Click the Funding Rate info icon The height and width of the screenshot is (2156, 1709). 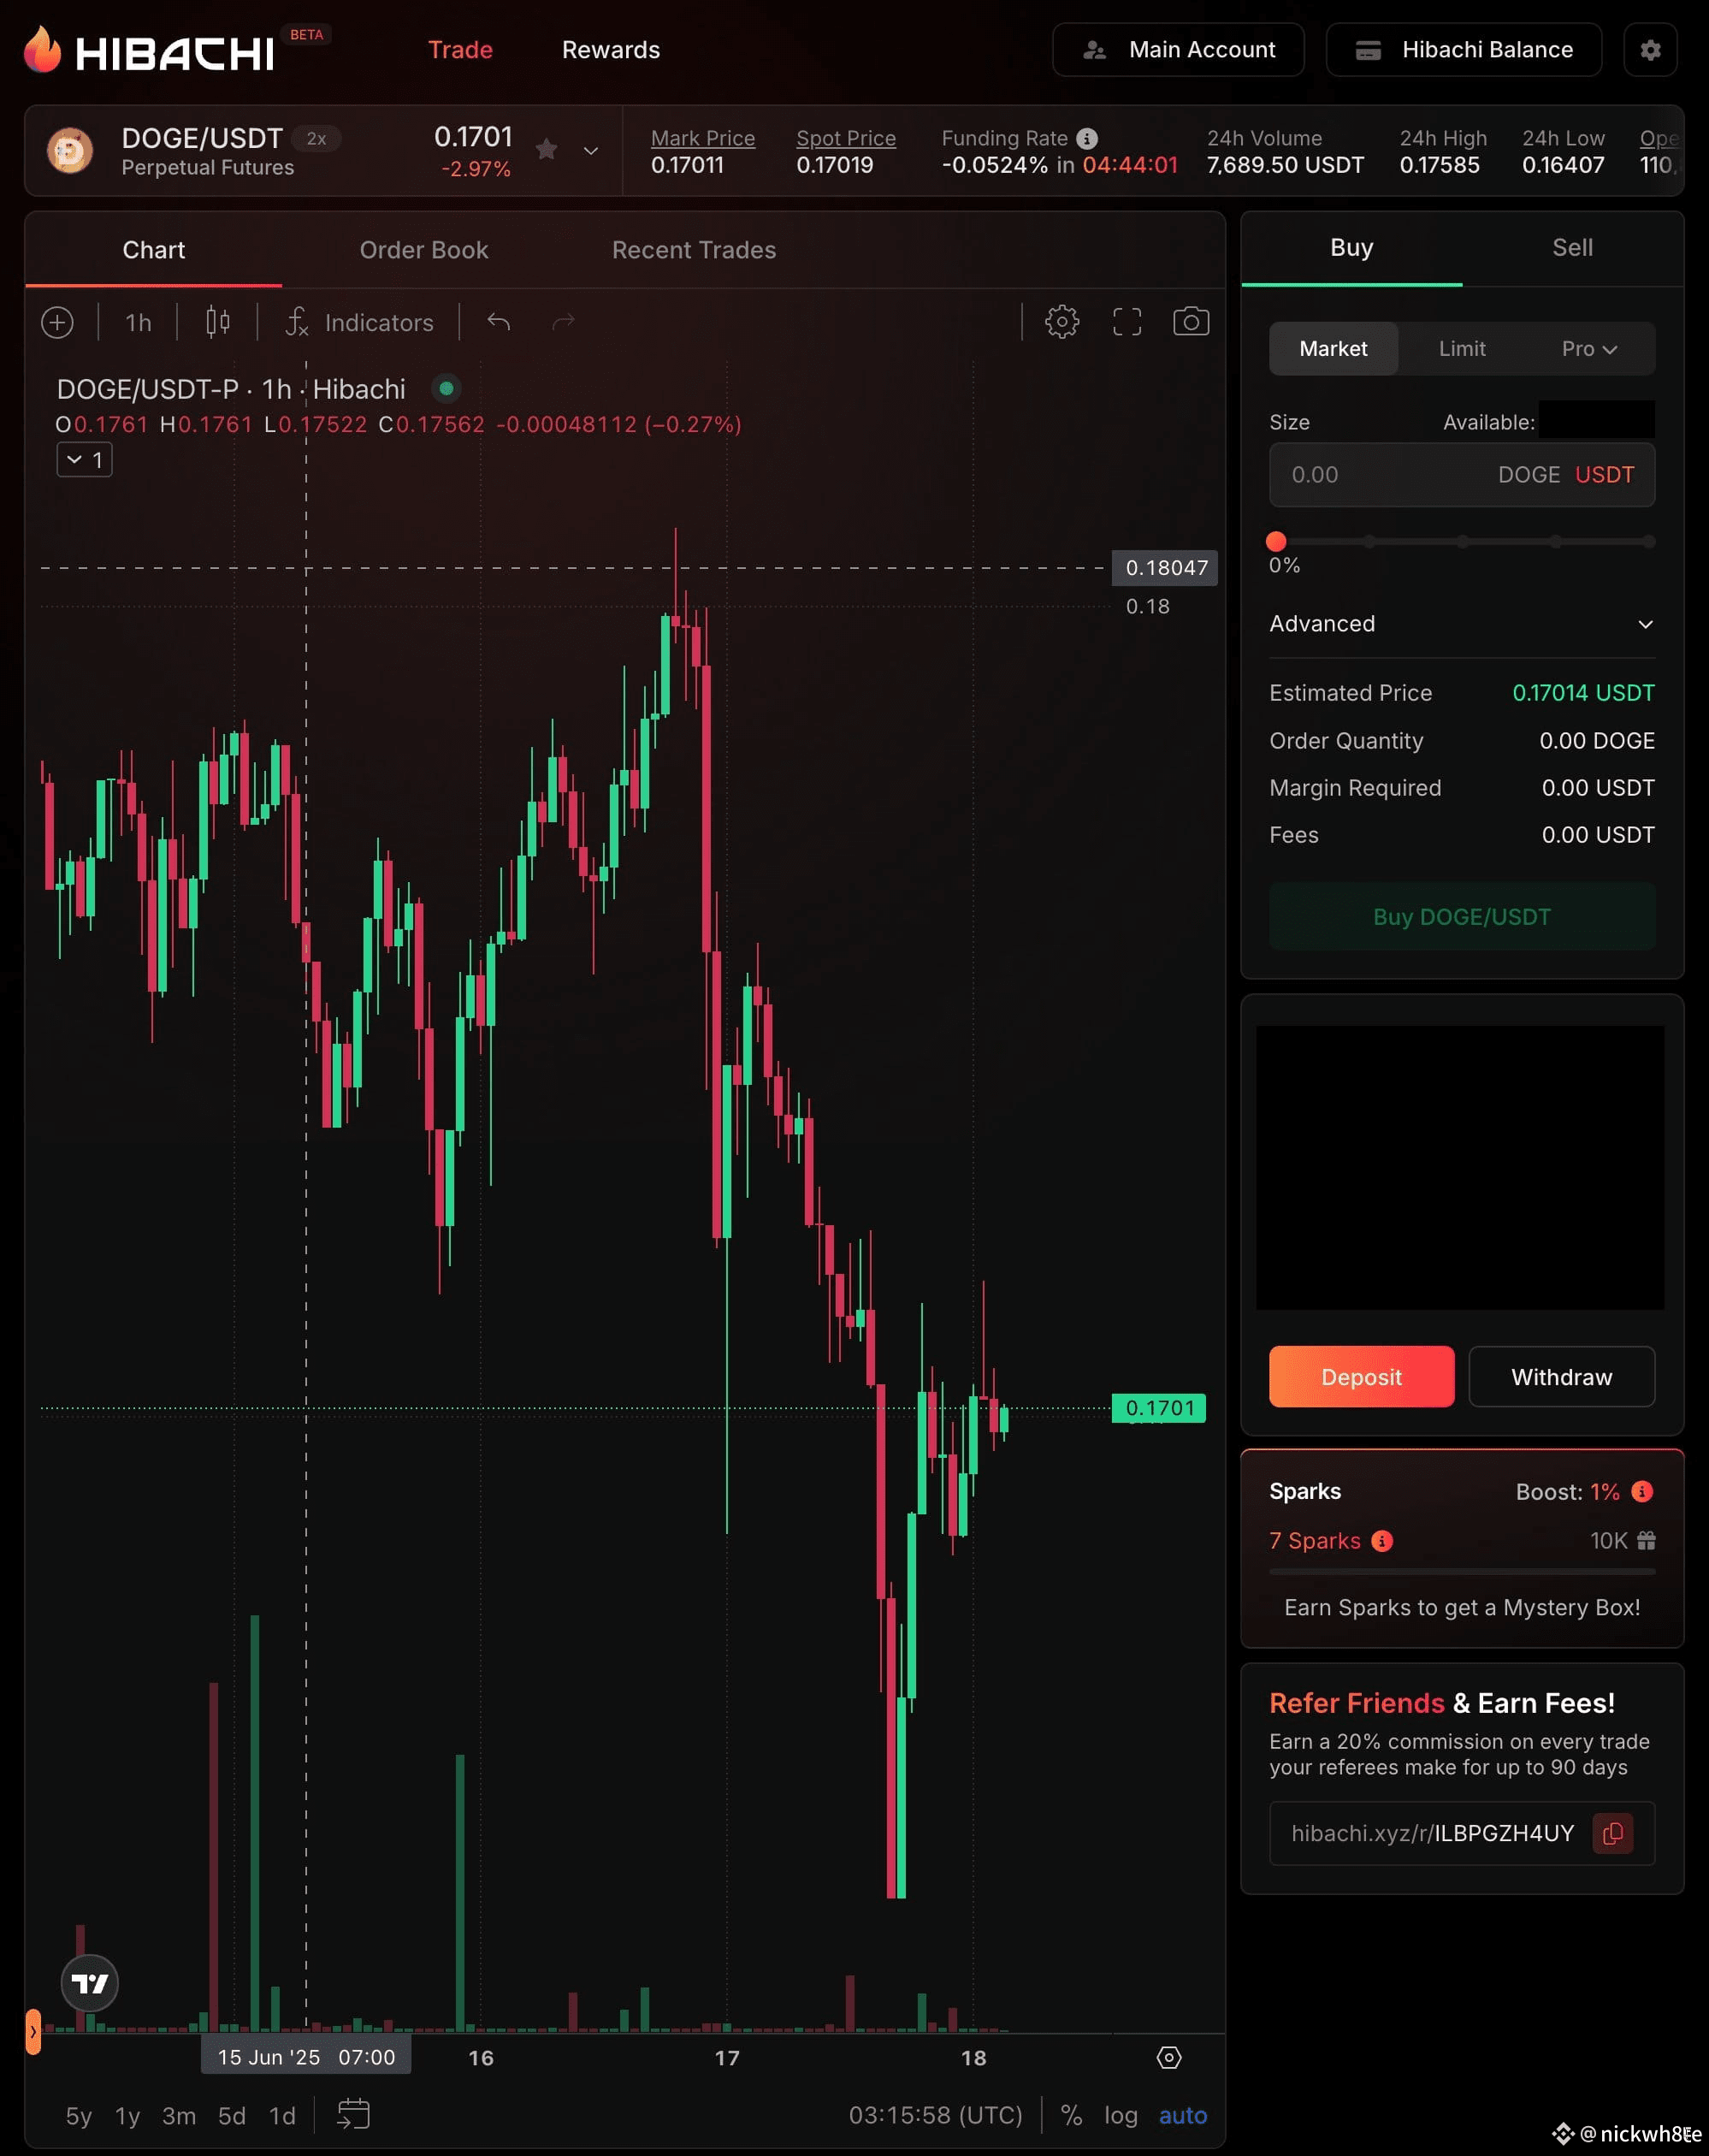[x=1087, y=138]
